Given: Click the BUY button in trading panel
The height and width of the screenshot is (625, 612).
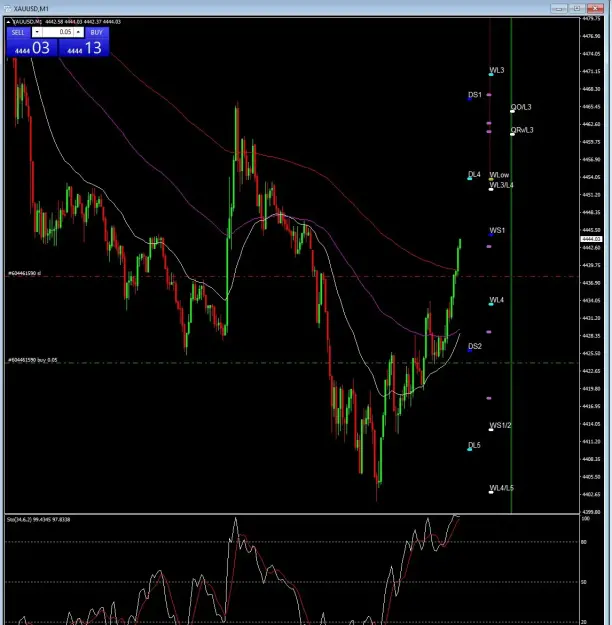Looking at the screenshot, I should click(x=96, y=32).
